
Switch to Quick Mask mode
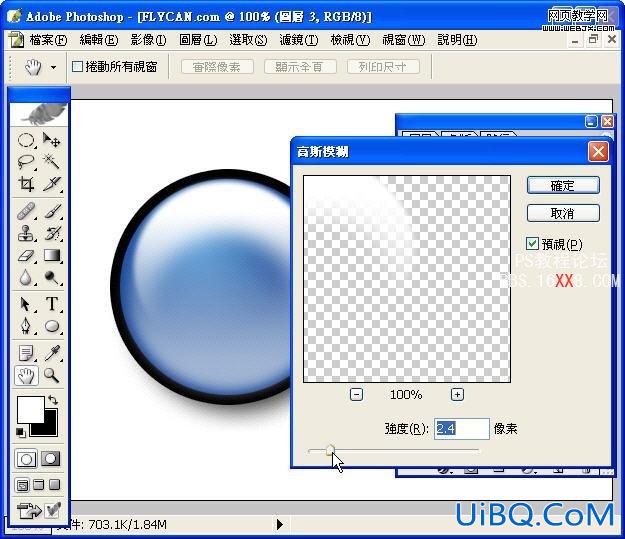(x=51, y=459)
